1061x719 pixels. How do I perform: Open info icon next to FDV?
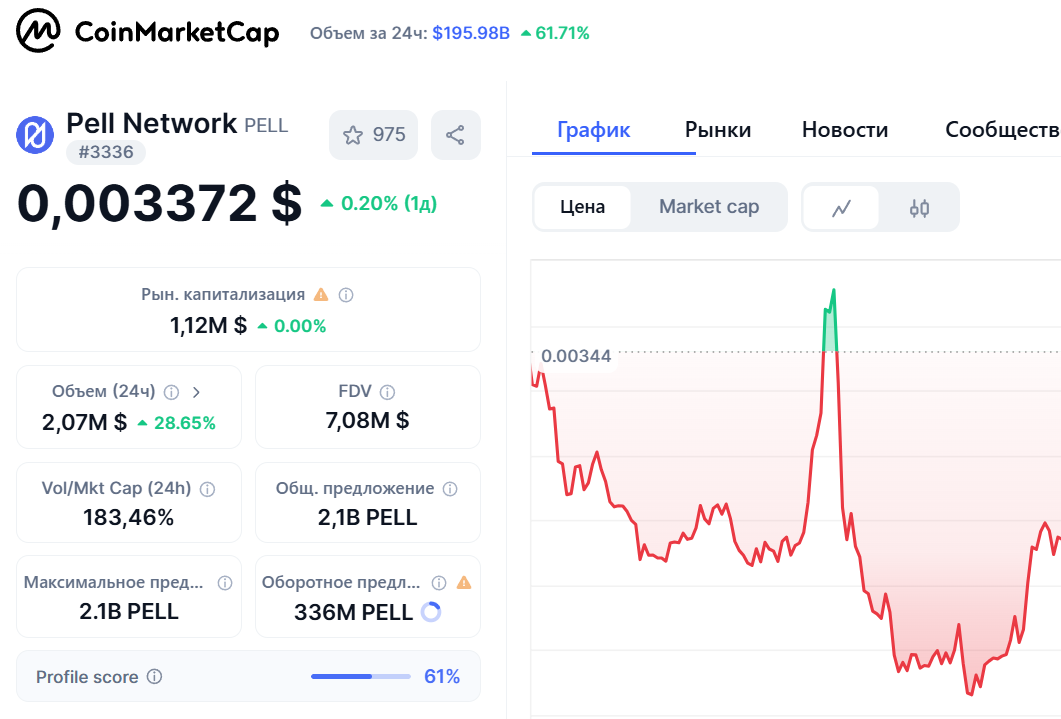pos(387,392)
